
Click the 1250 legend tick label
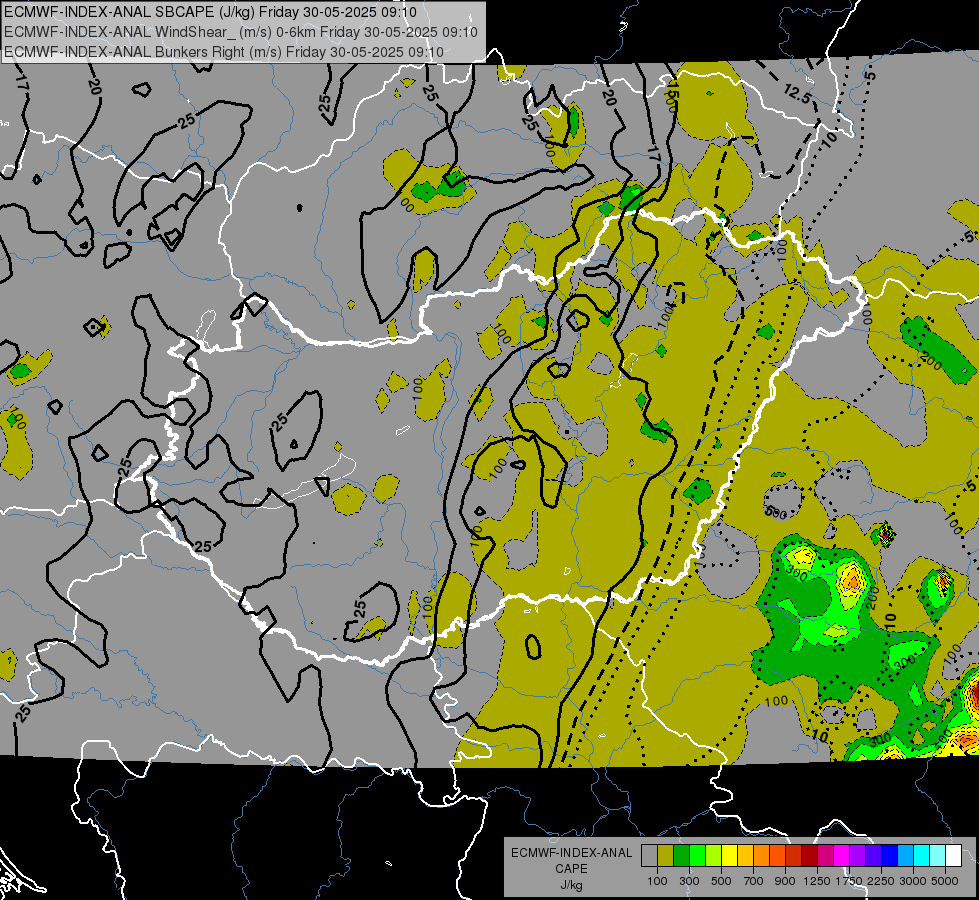(x=817, y=881)
